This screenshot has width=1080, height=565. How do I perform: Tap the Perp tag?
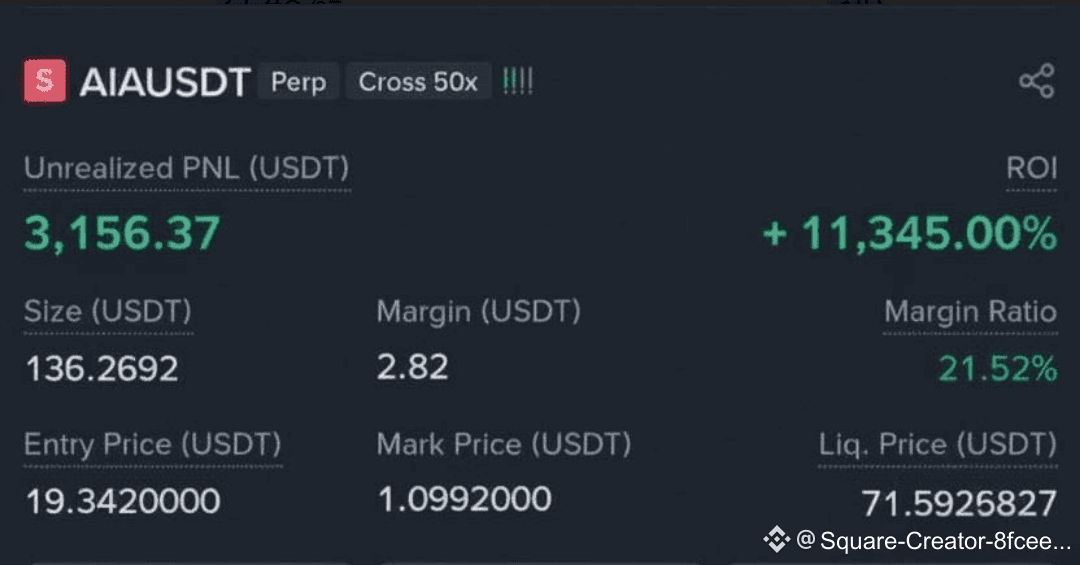[298, 81]
